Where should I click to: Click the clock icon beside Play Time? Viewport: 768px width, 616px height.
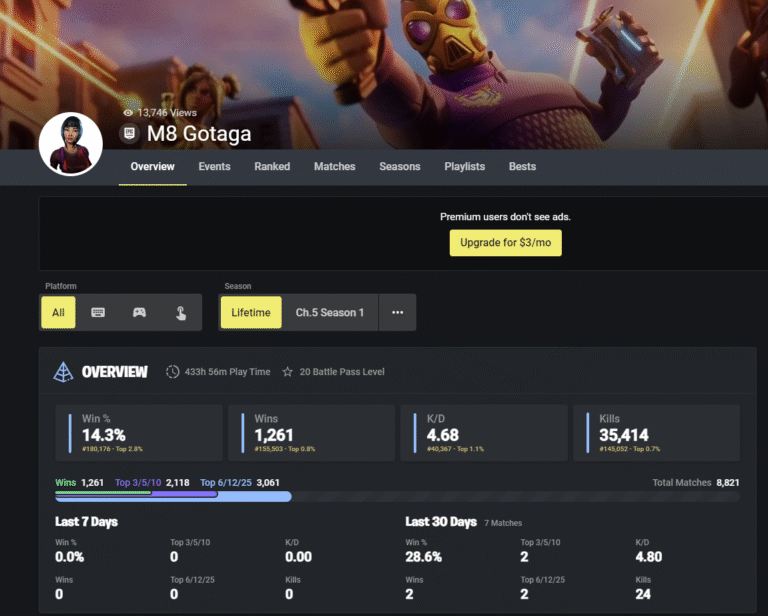[x=172, y=372]
